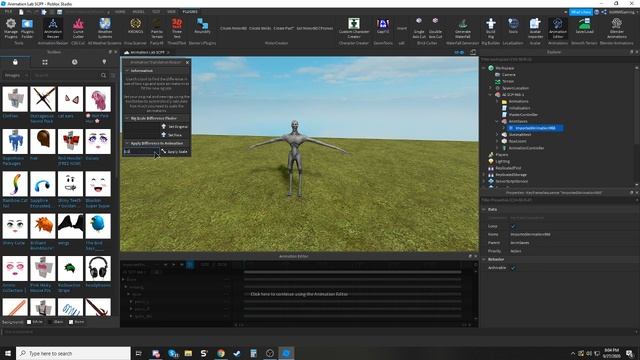Switch Toolbox to Recent clock tab
640x360 pixels.
click(x=75, y=62)
